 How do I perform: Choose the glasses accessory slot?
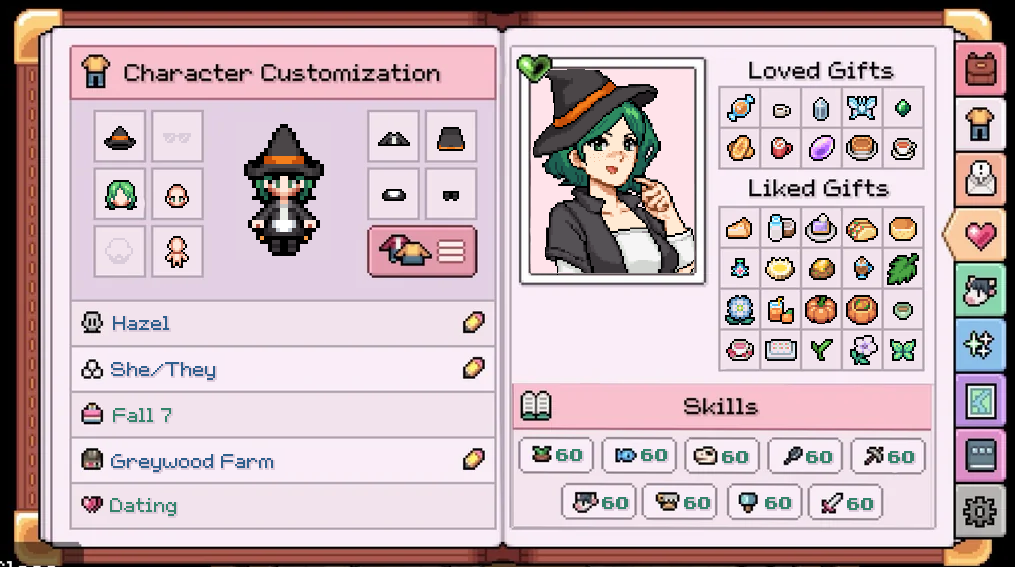[177, 137]
